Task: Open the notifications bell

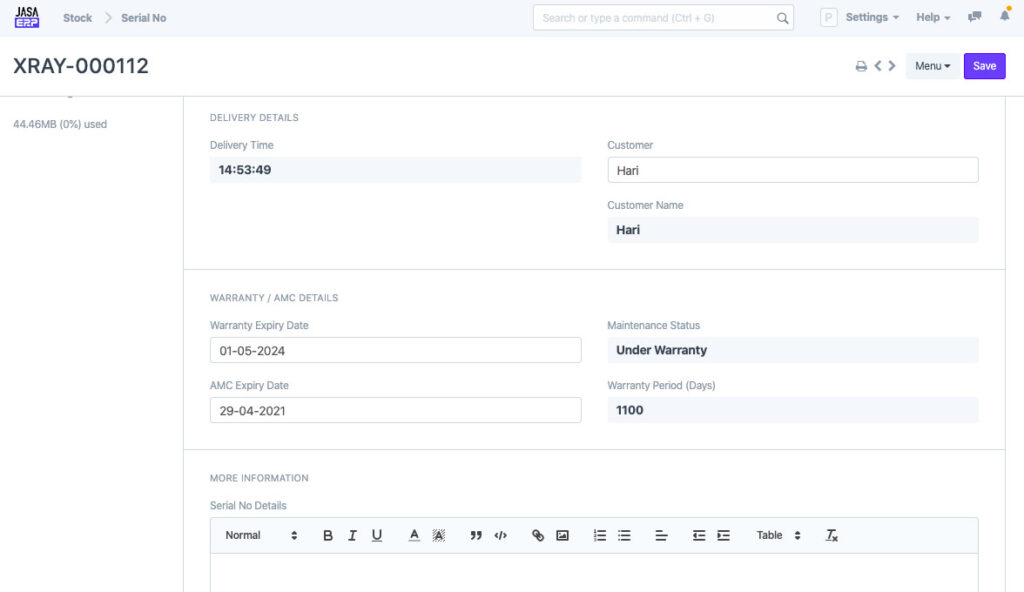Action: click(1004, 17)
